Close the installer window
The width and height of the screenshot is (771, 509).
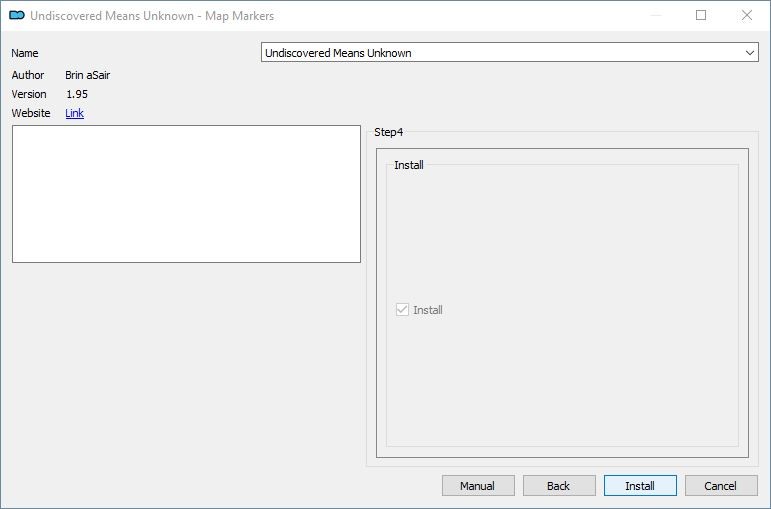[x=747, y=15]
